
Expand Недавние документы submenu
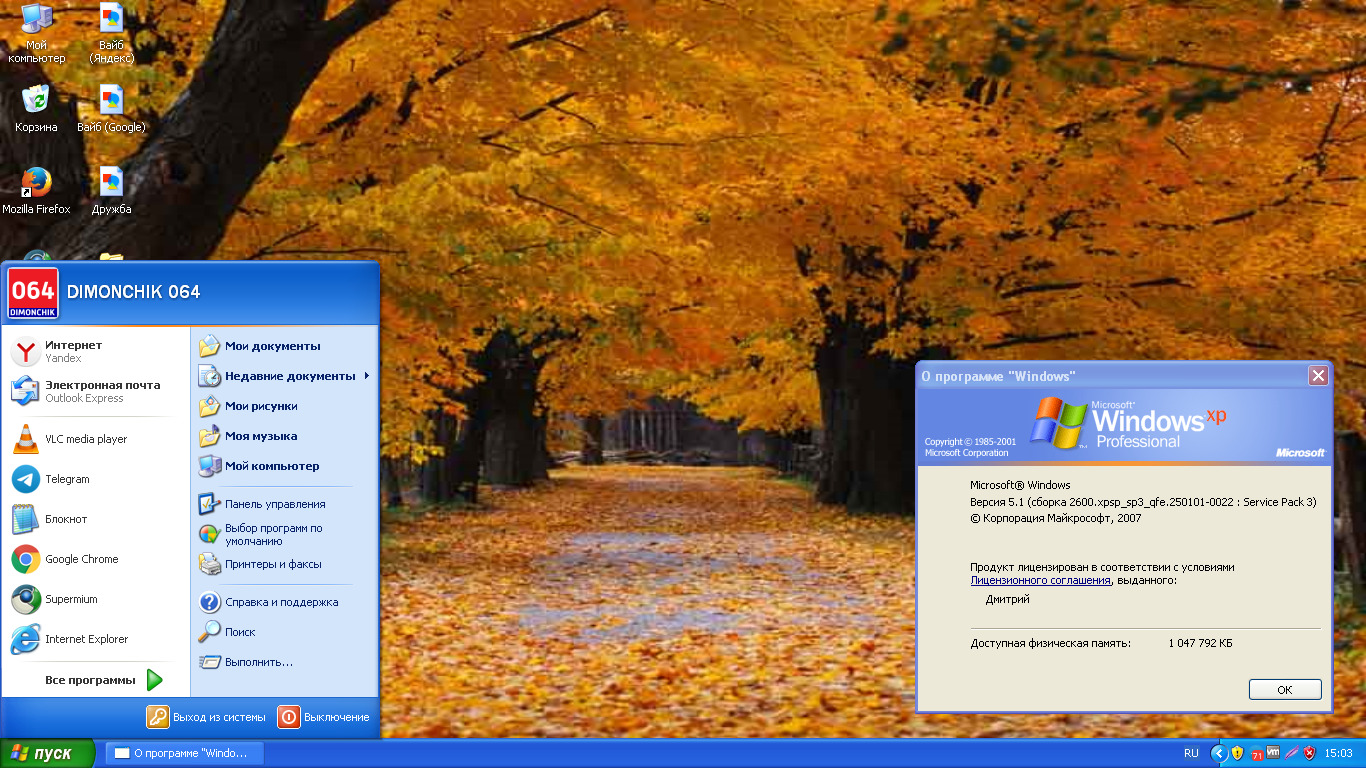point(289,376)
